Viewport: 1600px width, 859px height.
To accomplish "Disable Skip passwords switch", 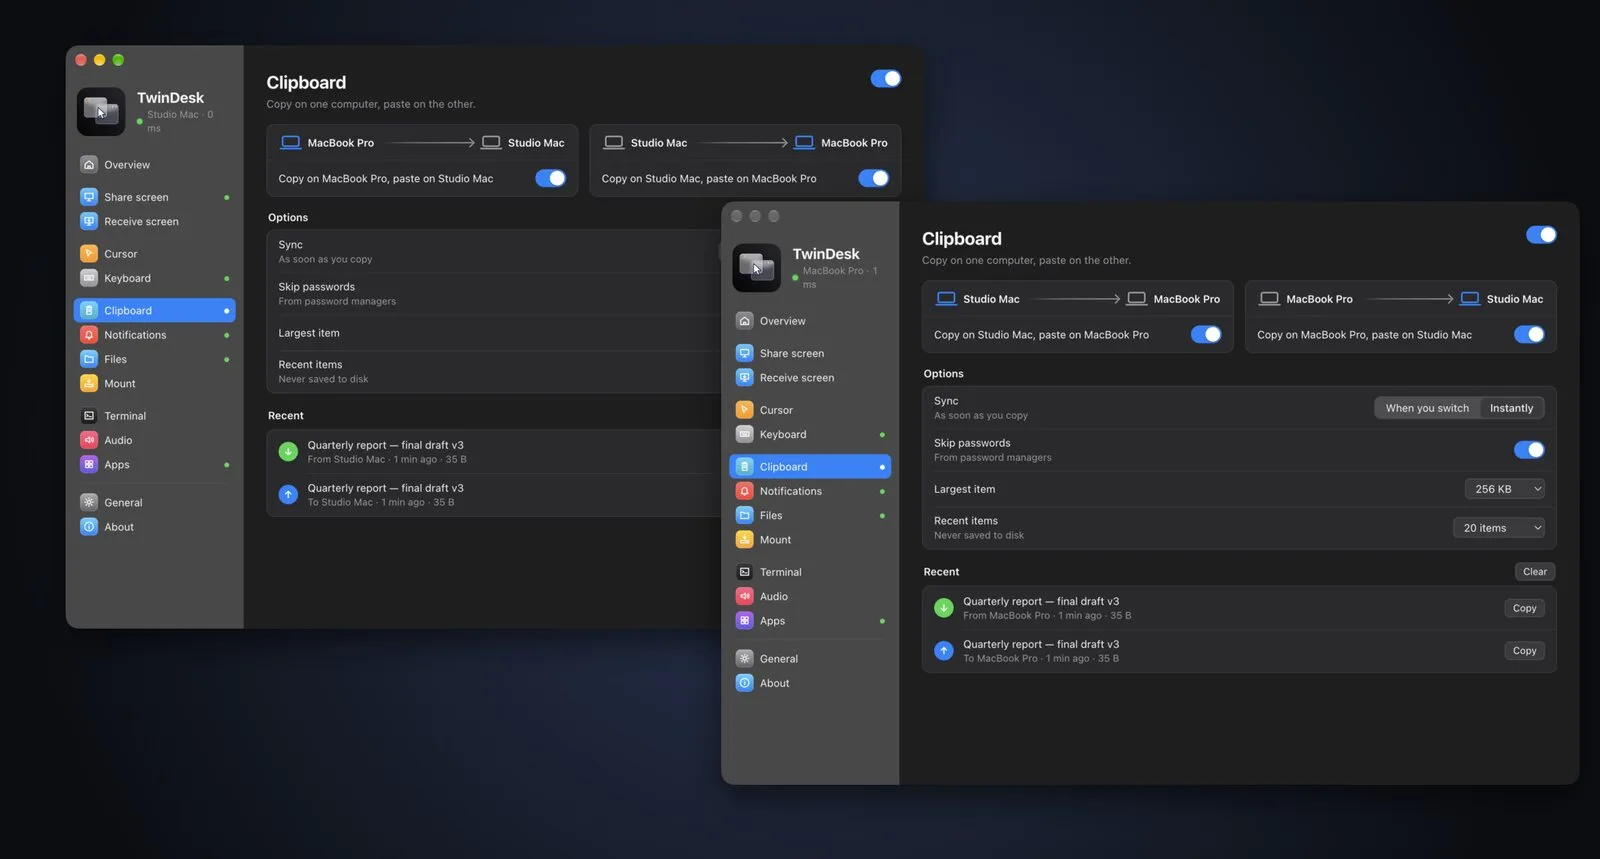I will (x=1529, y=450).
